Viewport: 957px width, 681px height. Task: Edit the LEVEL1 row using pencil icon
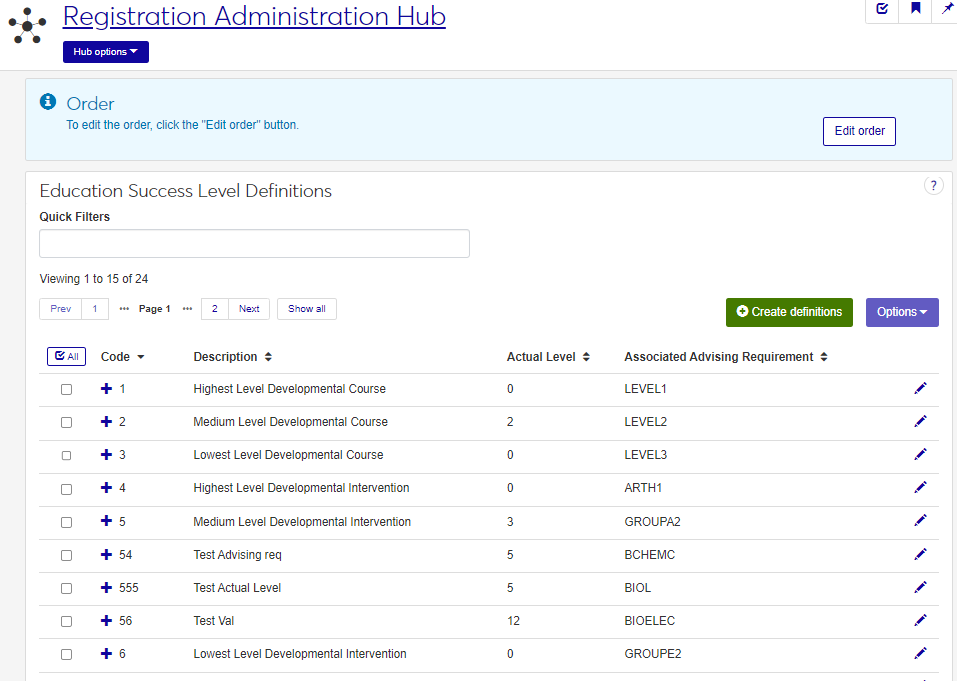pos(920,388)
